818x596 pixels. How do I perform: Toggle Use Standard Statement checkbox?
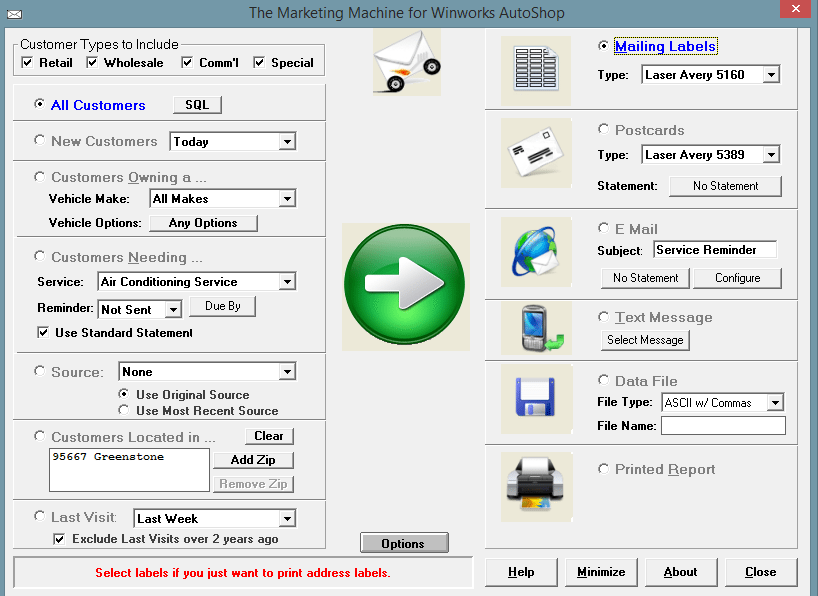43,332
